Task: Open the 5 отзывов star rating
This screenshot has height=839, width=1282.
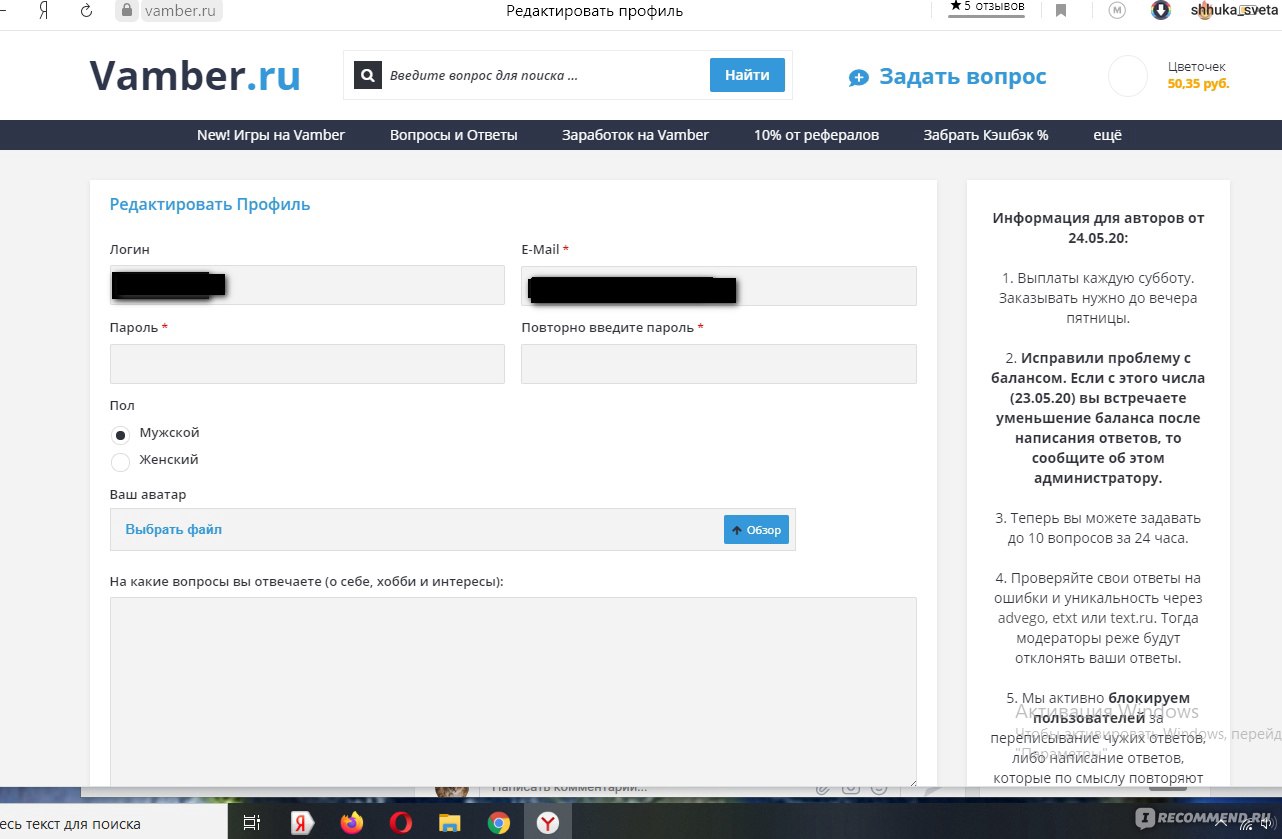Action: [987, 7]
